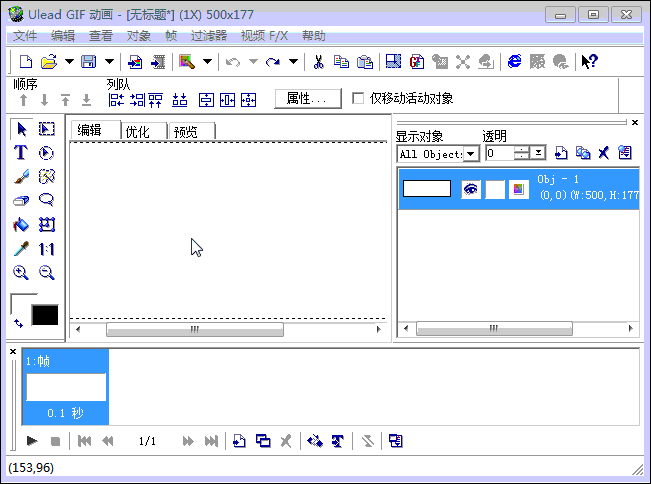The width and height of the screenshot is (651, 484).
Task: Create a new document via toolbar
Action: (26, 62)
